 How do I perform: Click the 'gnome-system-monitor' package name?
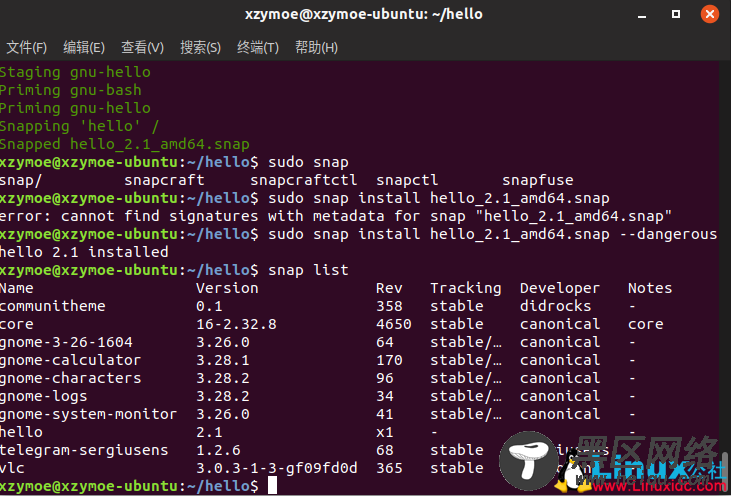click(x=89, y=414)
